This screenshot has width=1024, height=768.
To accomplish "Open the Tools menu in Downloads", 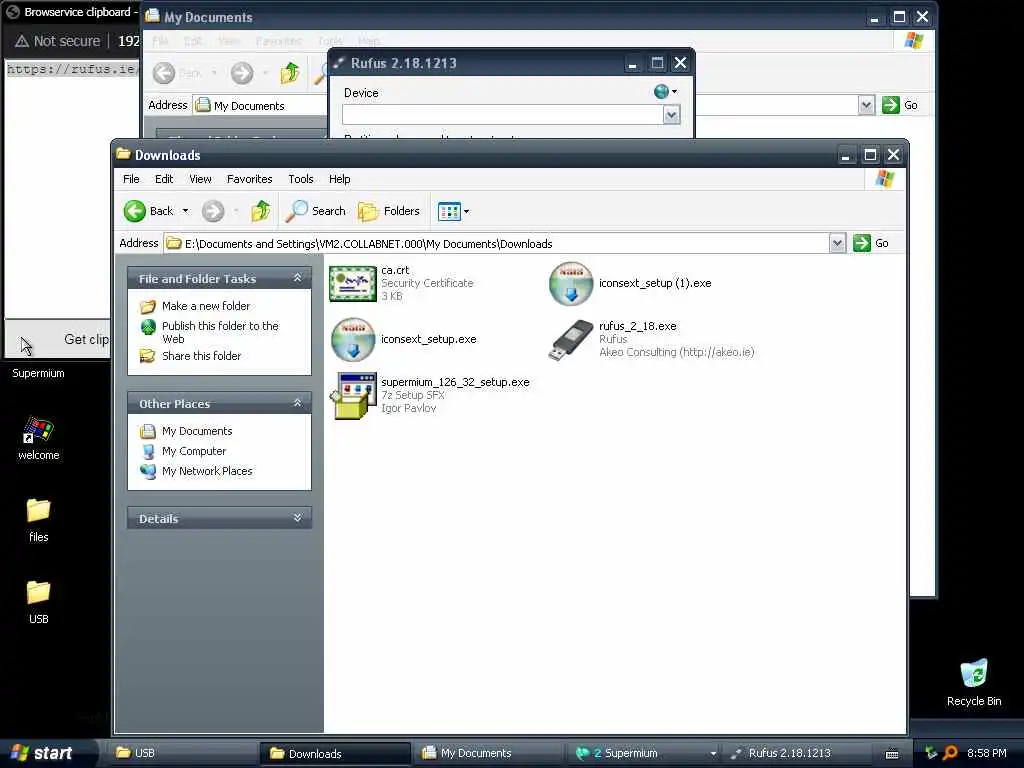I will click(x=300, y=179).
